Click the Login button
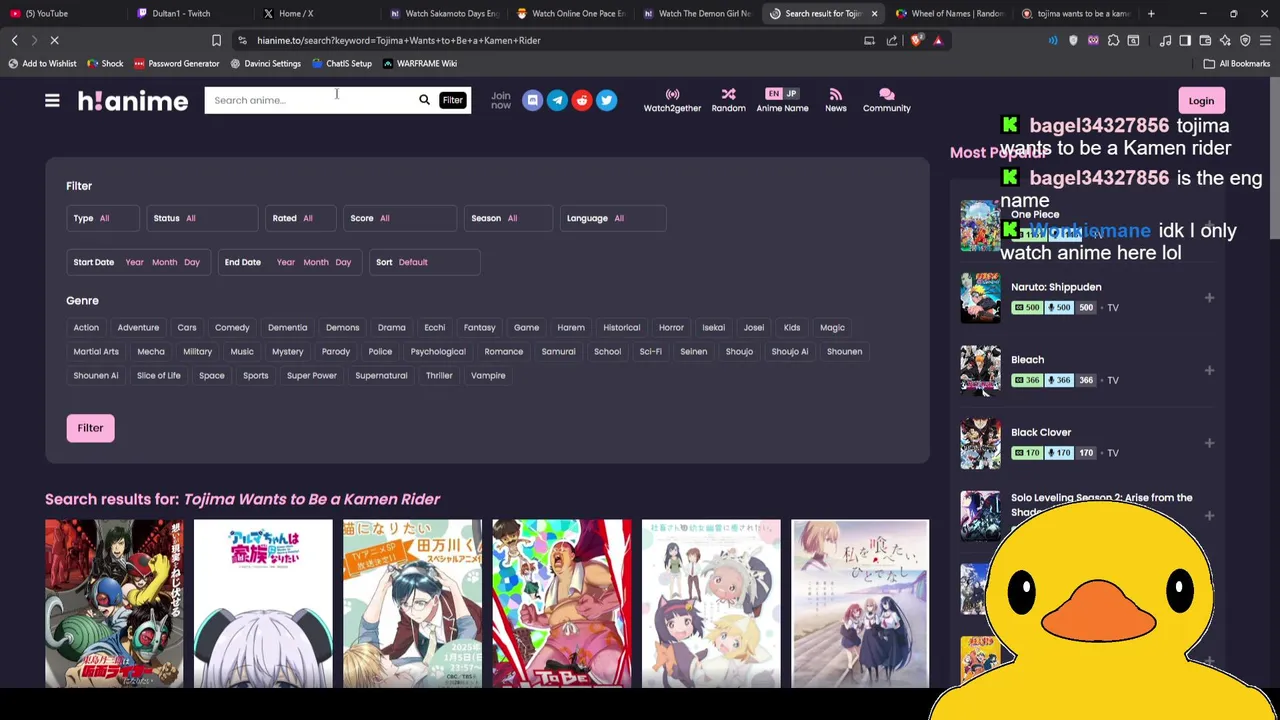 1201,100
